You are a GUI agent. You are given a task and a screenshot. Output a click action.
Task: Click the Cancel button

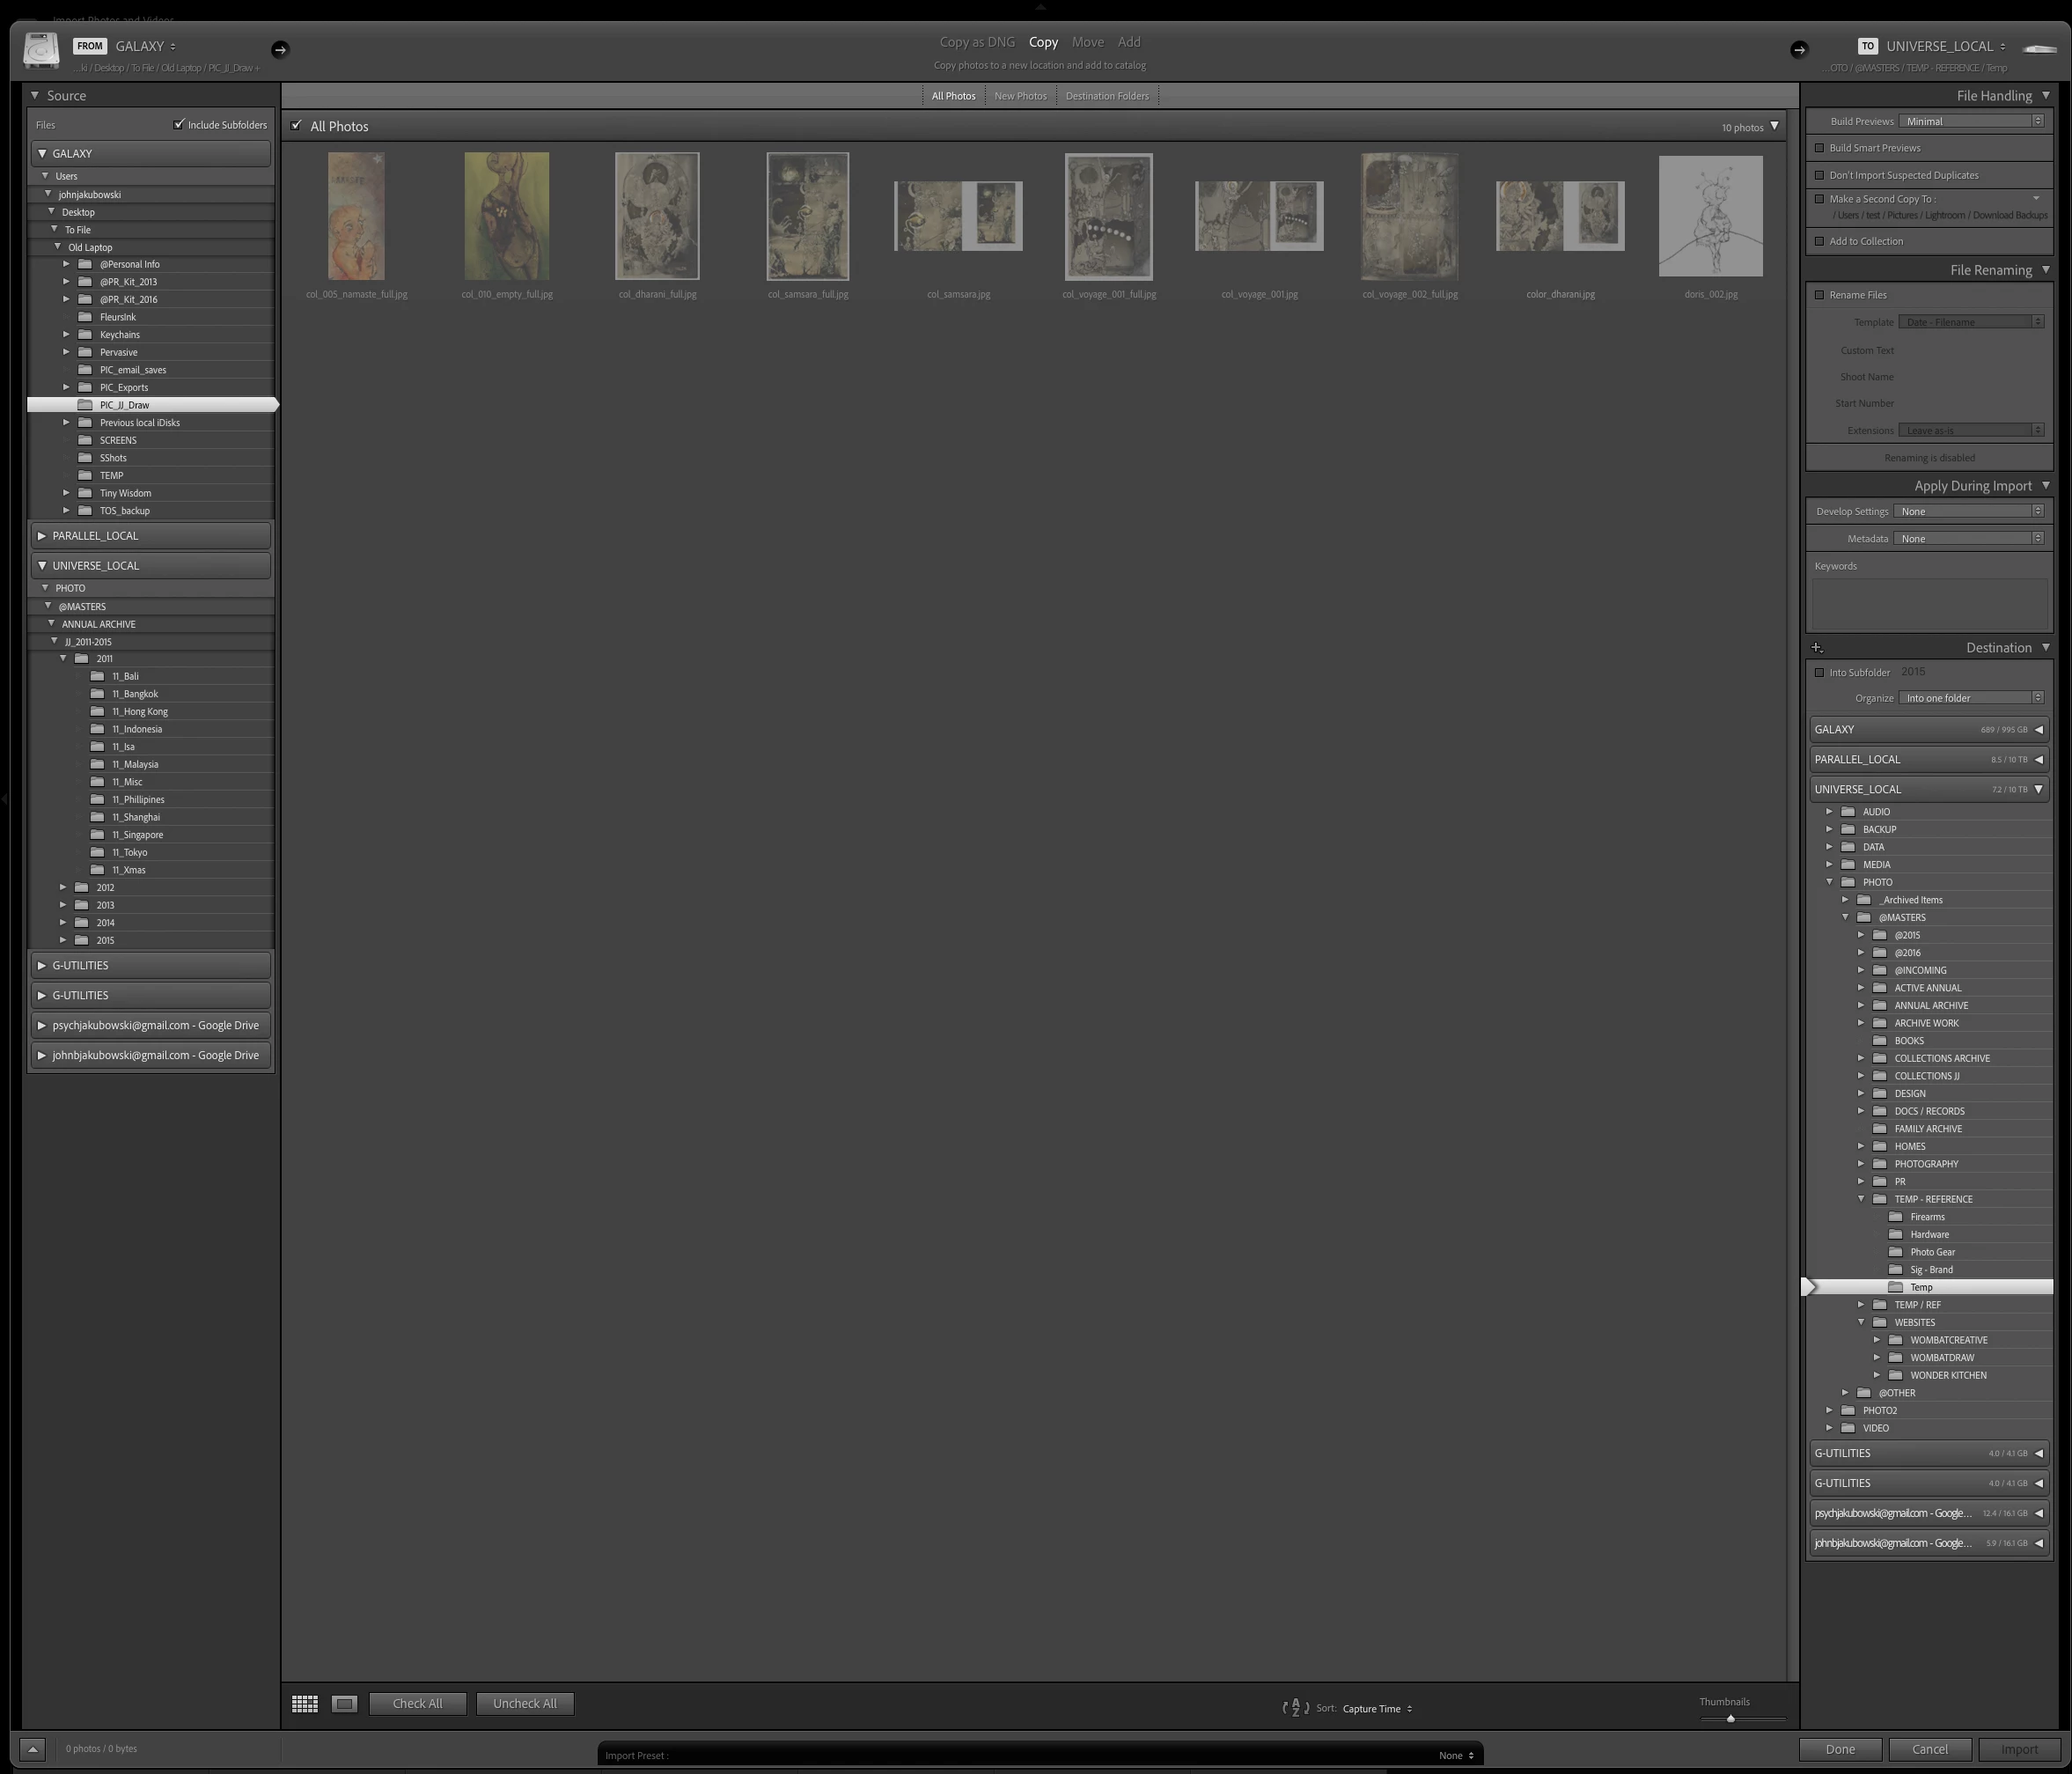pos(1929,1749)
